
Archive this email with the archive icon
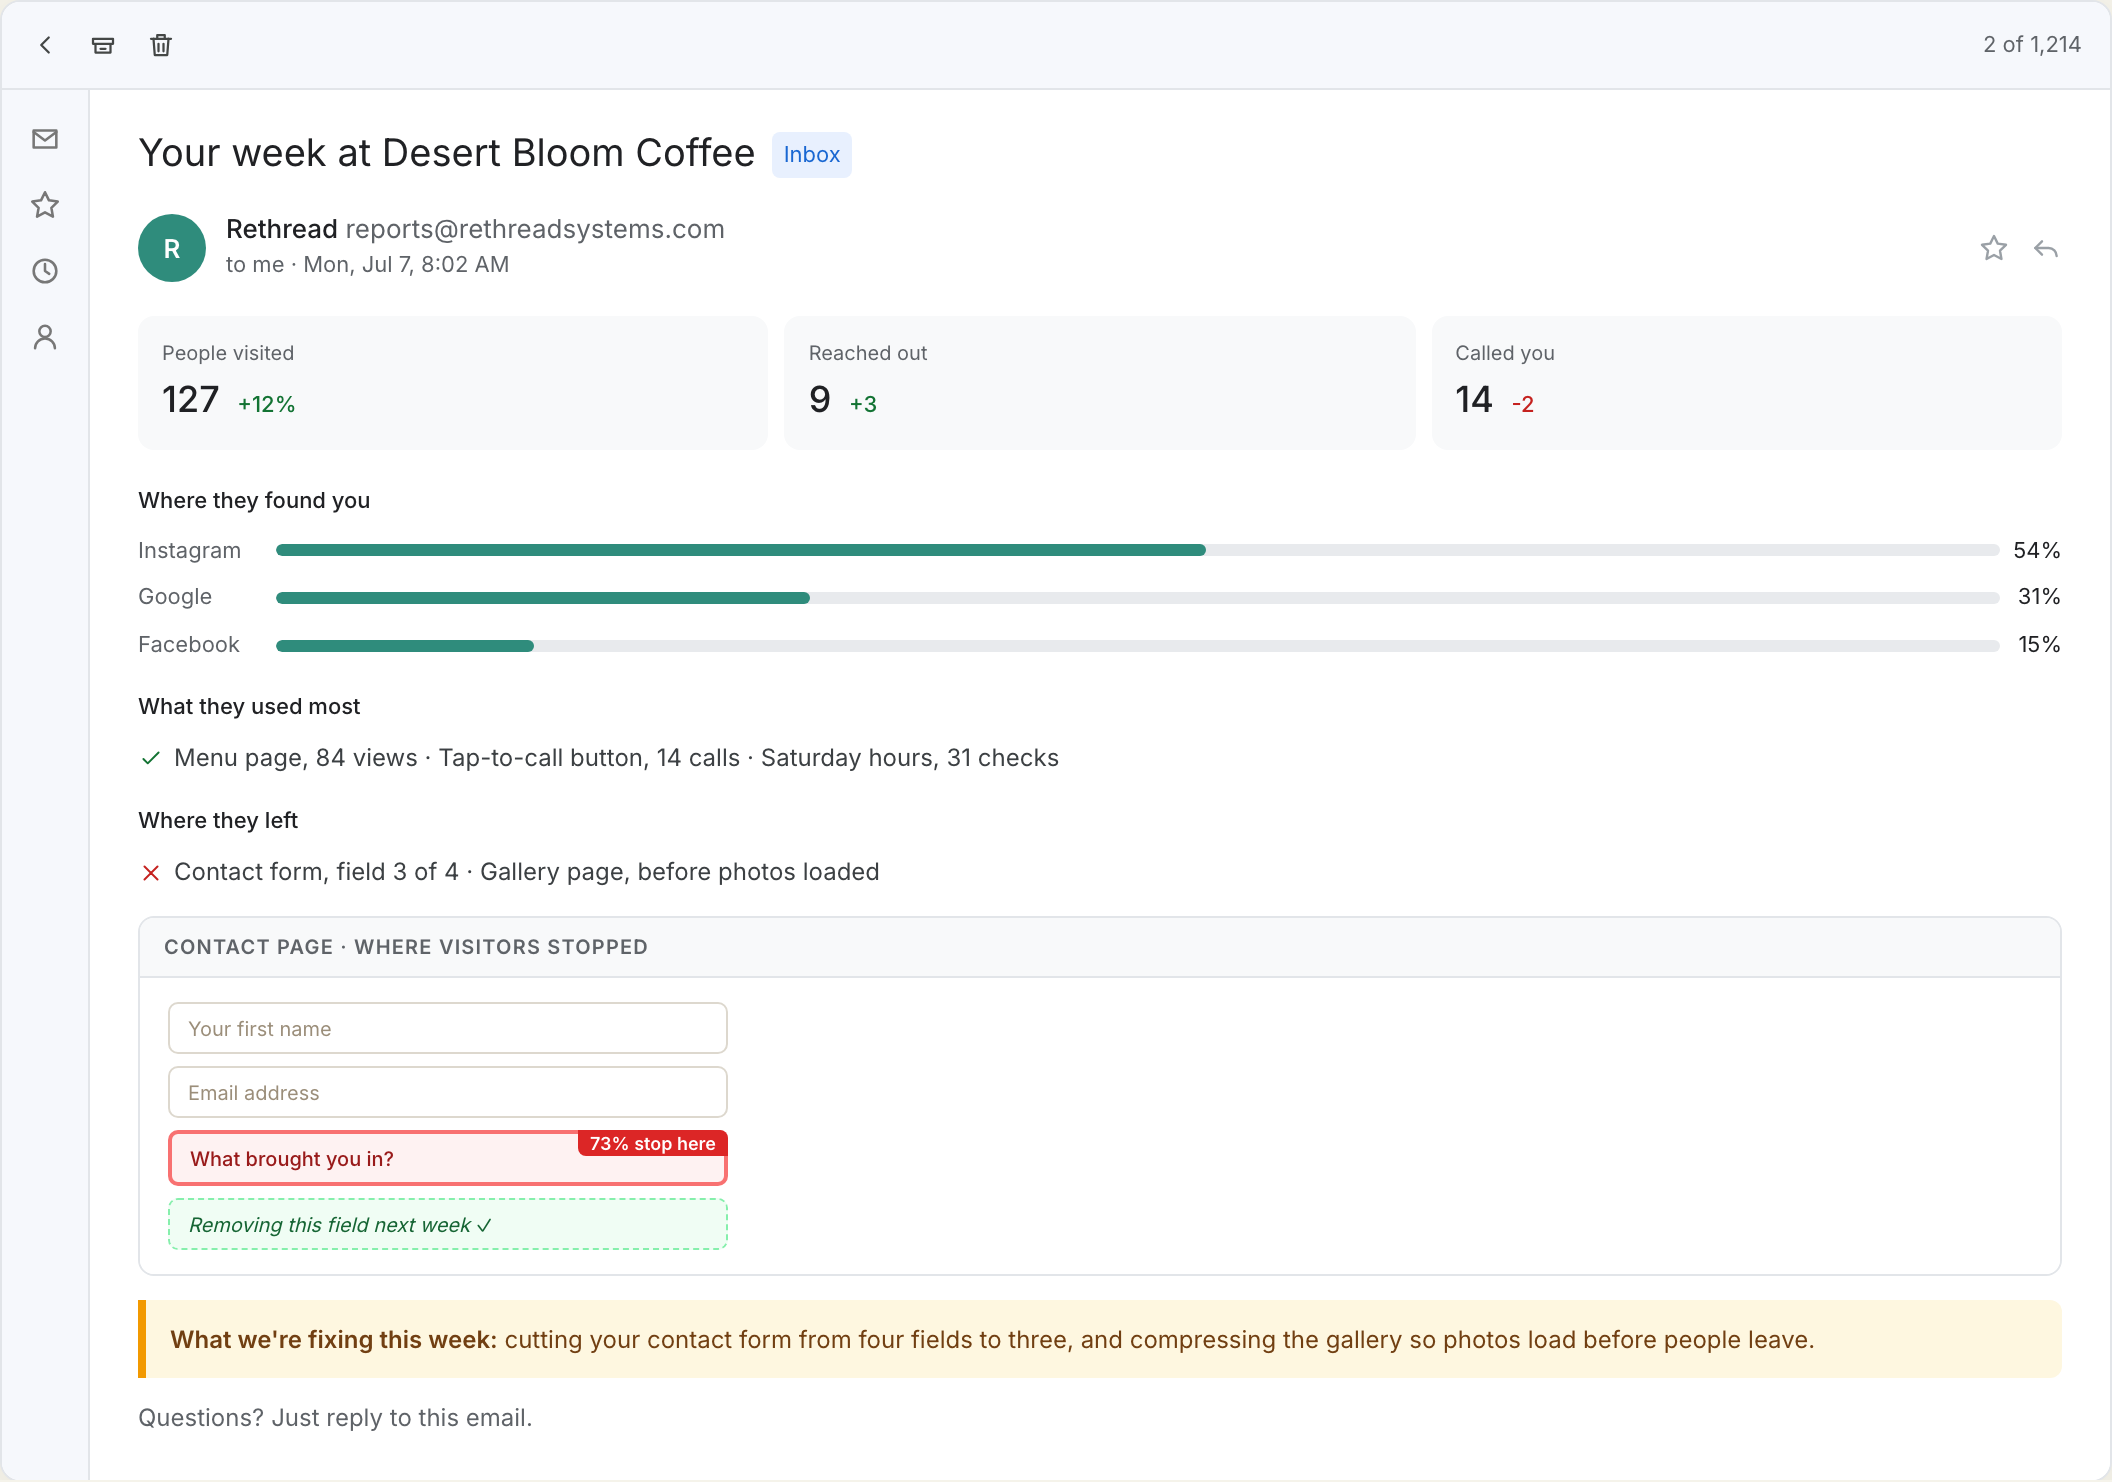(103, 45)
